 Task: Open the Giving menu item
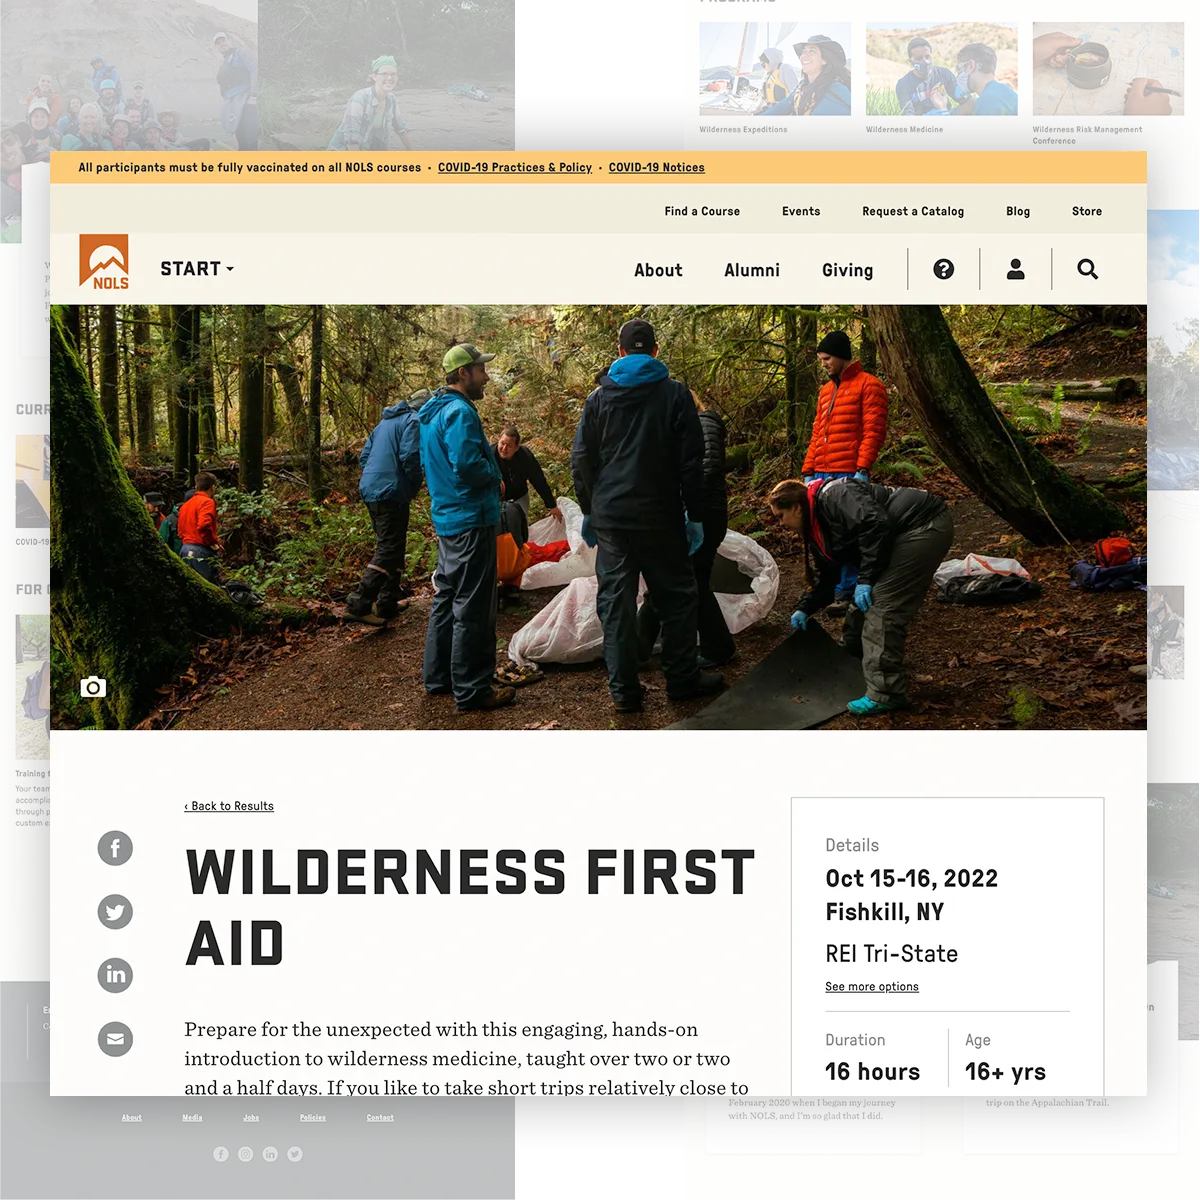pyautogui.click(x=847, y=270)
